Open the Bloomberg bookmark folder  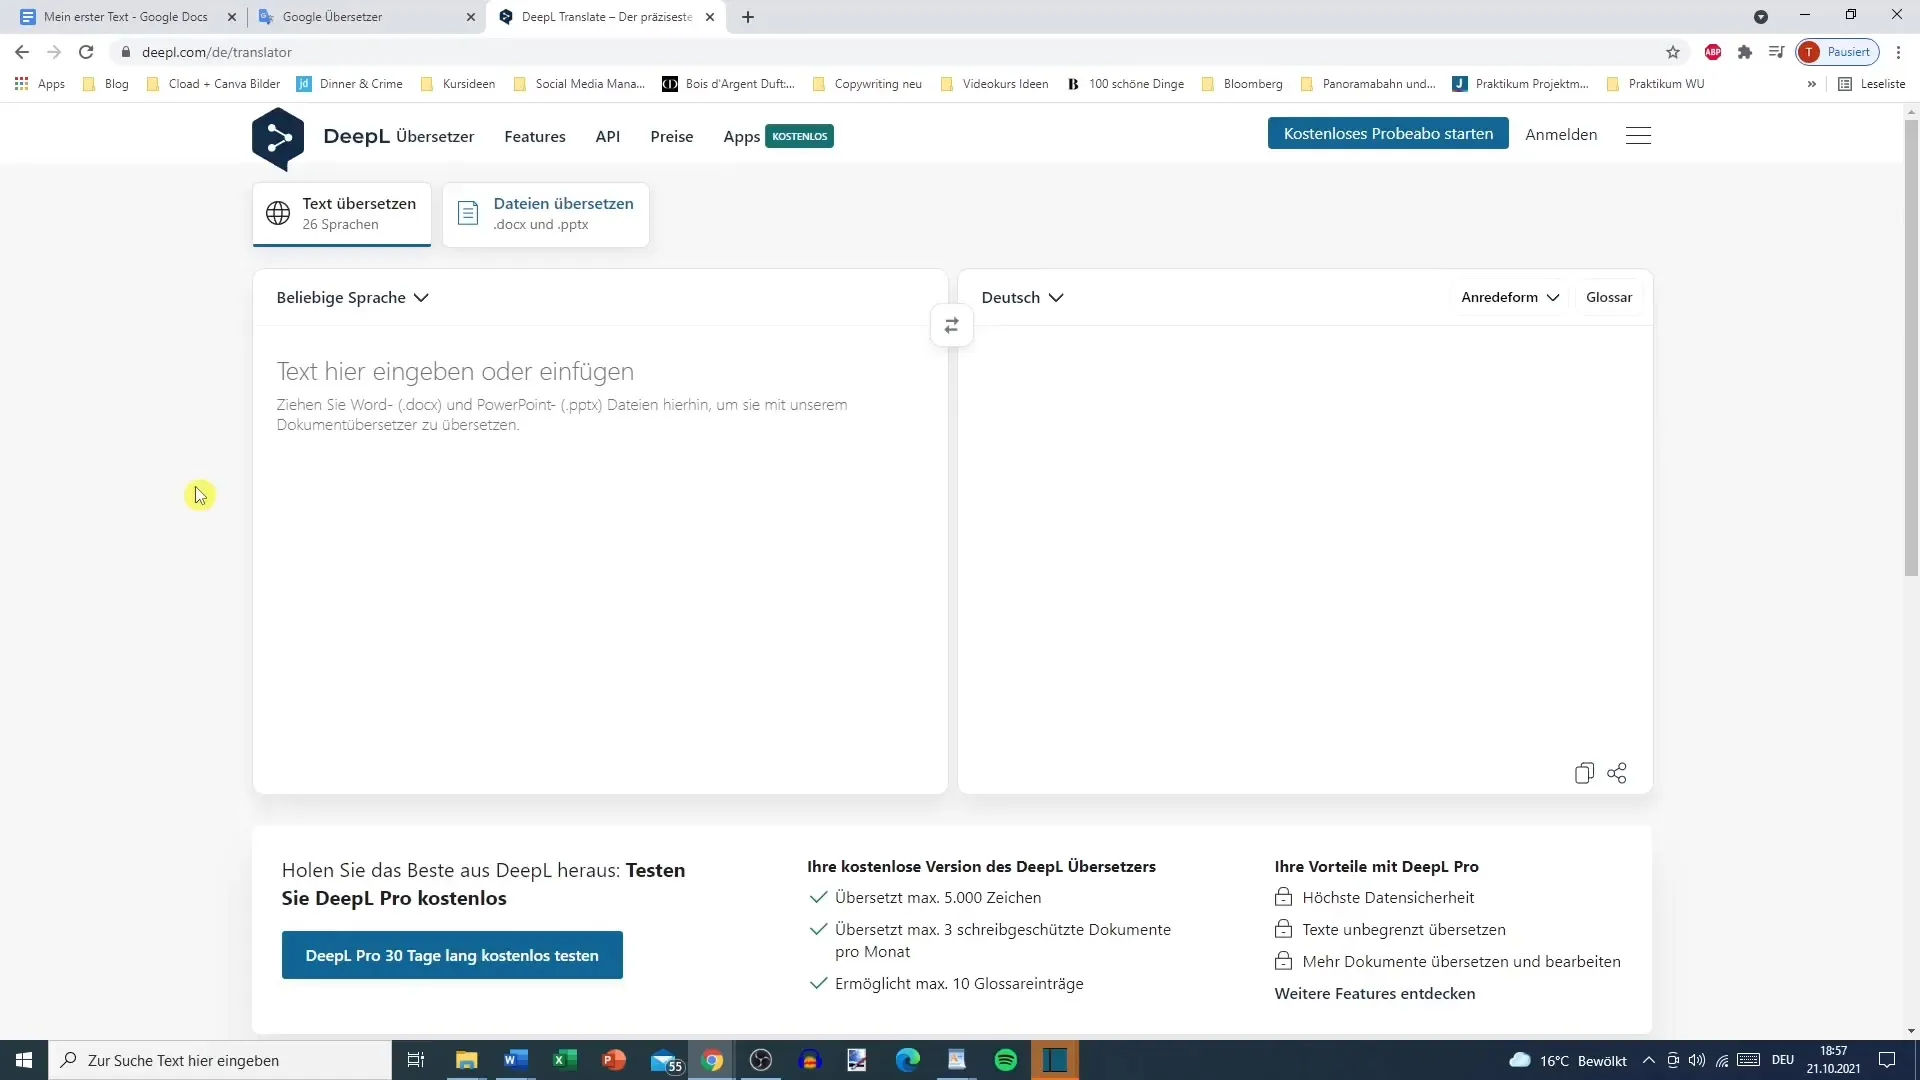coord(1242,84)
